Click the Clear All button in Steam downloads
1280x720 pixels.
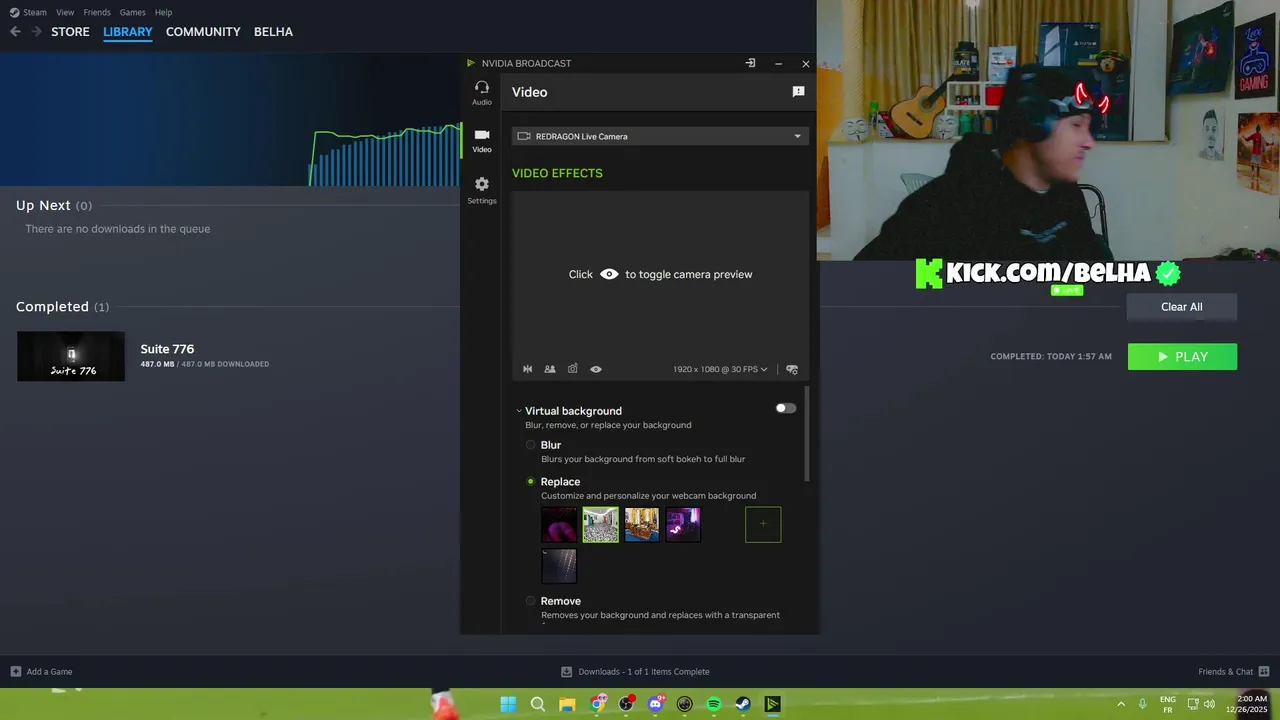click(x=1182, y=307)
